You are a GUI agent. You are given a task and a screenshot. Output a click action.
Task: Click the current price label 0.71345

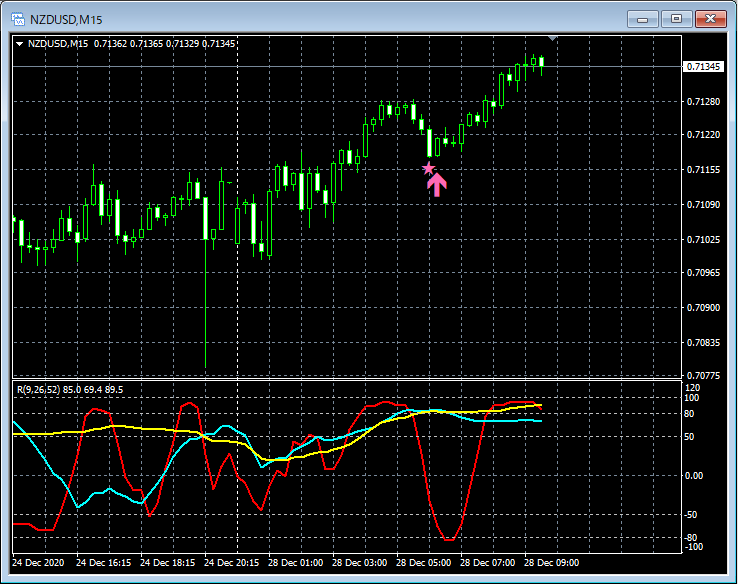coord(703,67)
